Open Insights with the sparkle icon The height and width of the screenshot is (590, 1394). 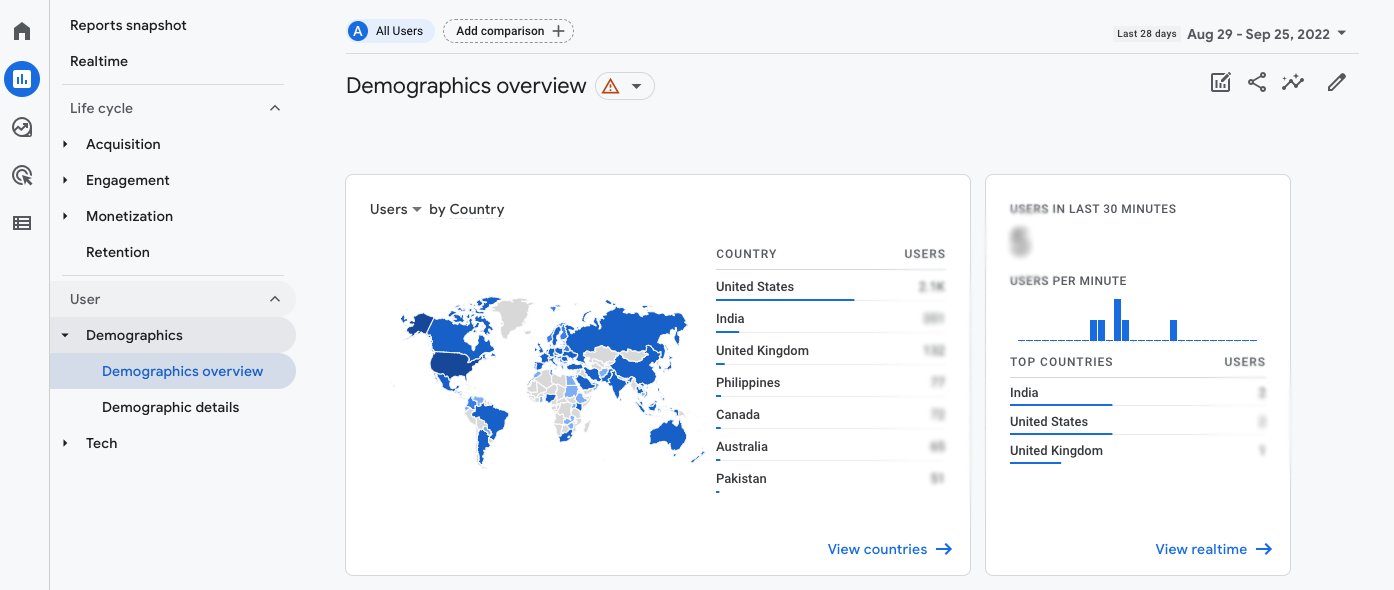(x=1293, y=82)
